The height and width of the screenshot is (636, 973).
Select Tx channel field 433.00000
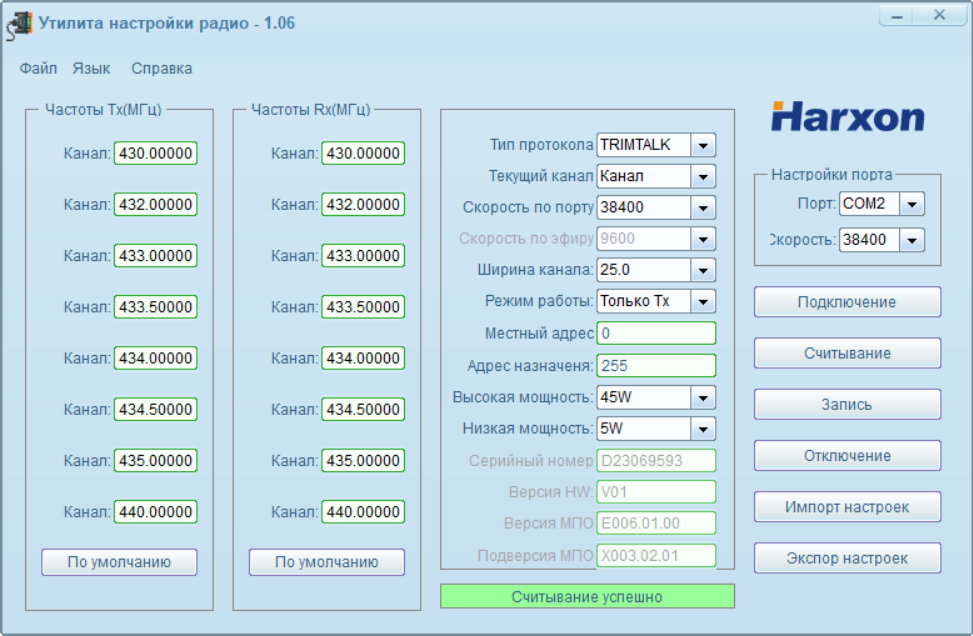click(x=156, y=256)
